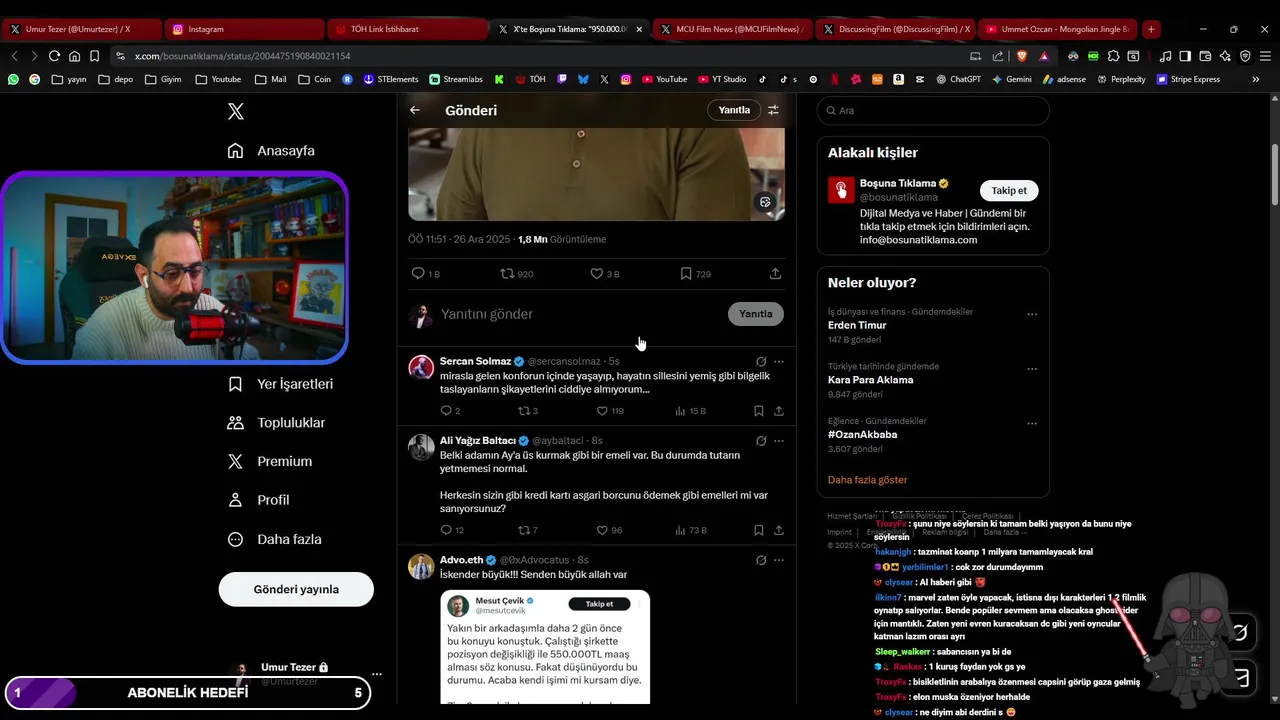Open the Giyim bookmarks folder
Image resolution: width=1280 pixels, height=720 pixels.
pyautogui.click(x=163, y=79)
